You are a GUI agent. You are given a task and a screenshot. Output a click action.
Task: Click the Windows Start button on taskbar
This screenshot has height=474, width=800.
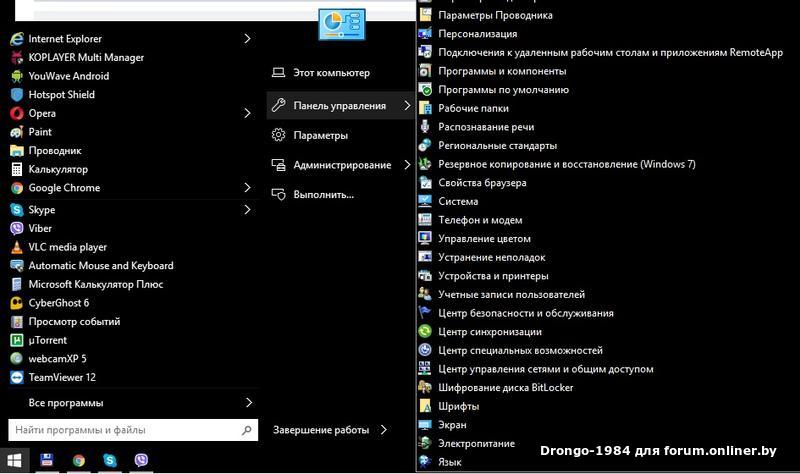tap(14, 461)
